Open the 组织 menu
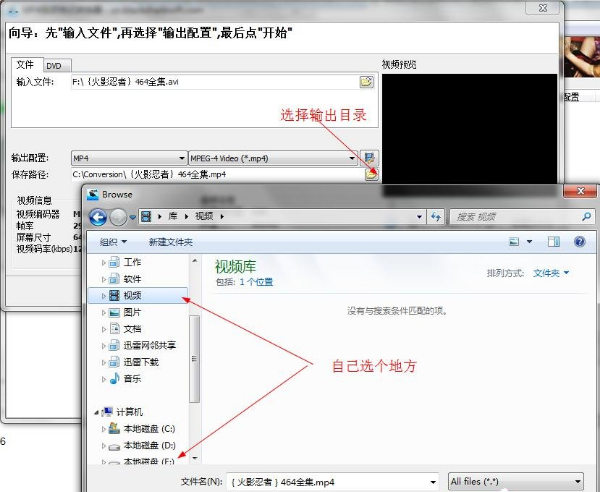601x492 pixels. click(x=113, y=242)
